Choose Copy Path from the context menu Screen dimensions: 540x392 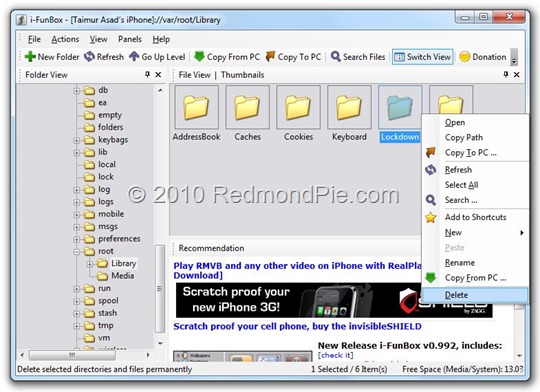coord(464,137)
